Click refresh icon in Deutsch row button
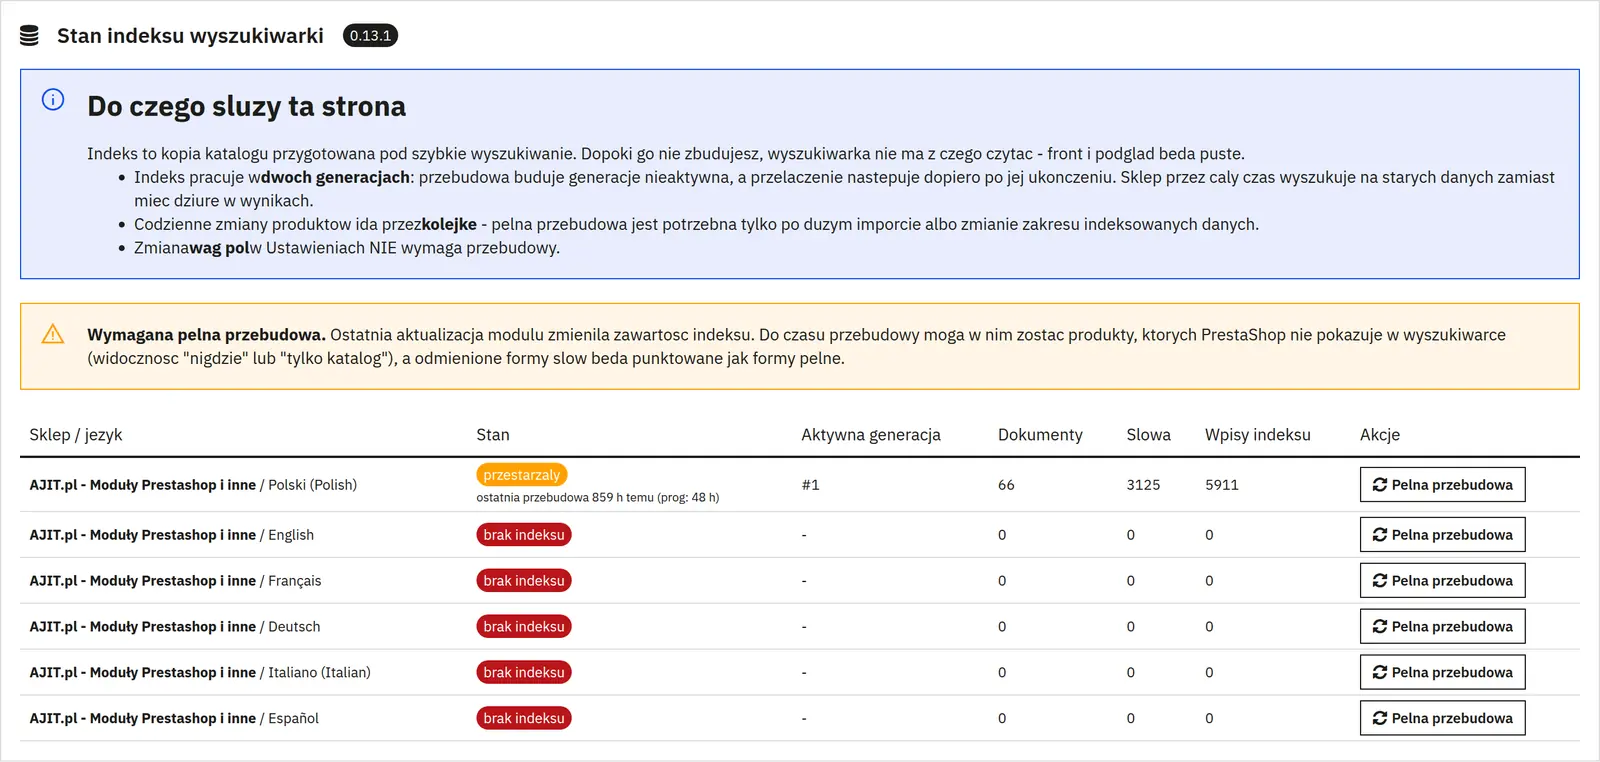The width and height of the screenshot is (1600, 762). 1380,626
